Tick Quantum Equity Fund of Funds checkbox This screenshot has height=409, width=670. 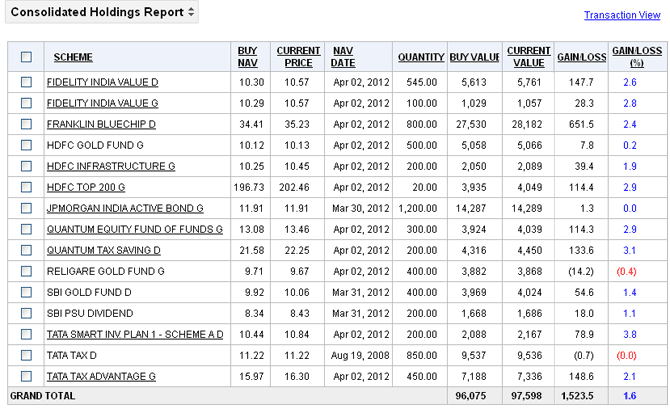[26, 229]
